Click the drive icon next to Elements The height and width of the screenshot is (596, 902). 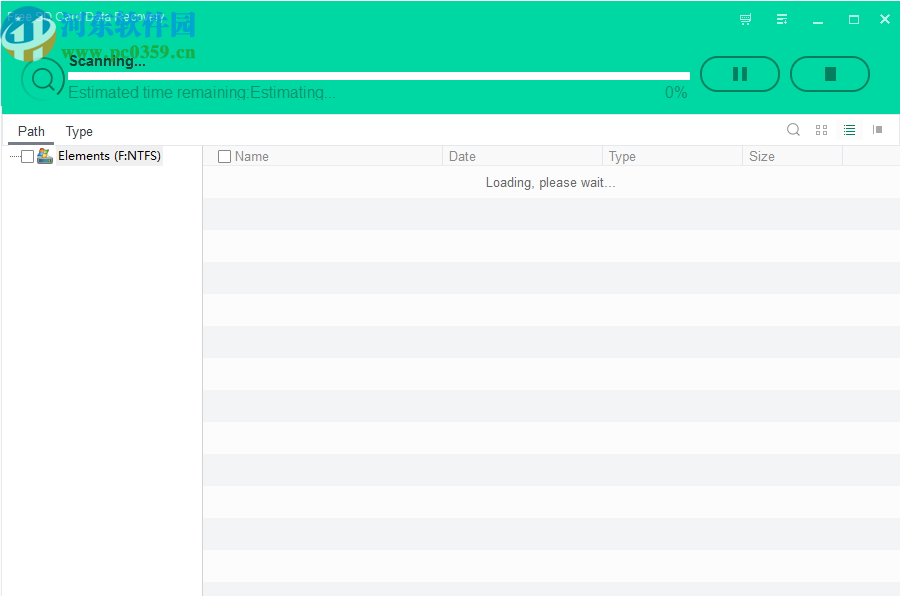(x=45, y=156)
